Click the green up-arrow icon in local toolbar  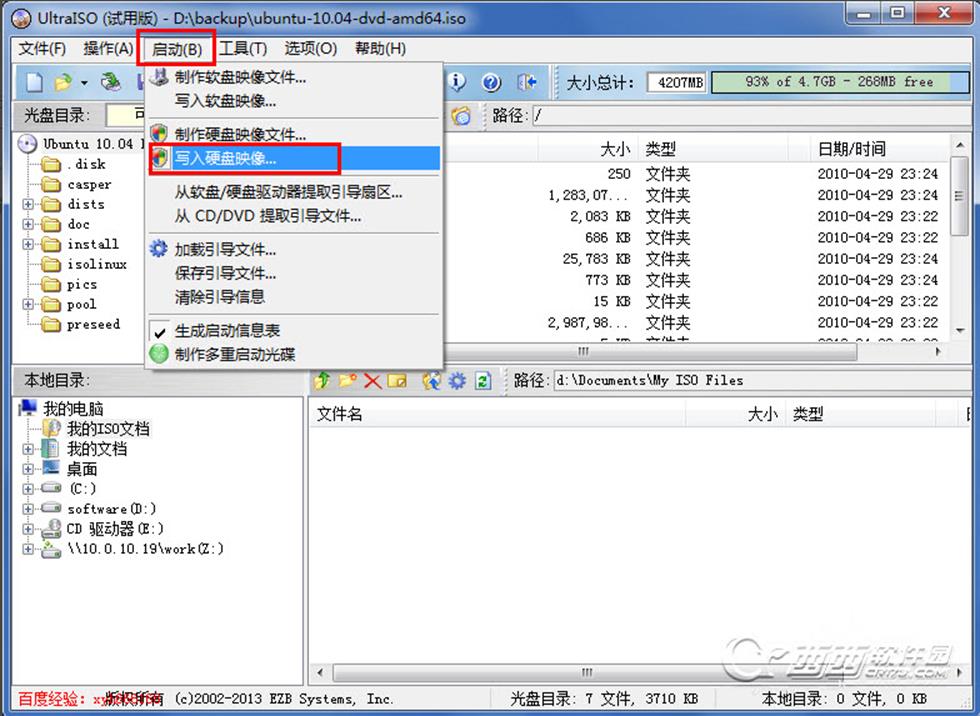[x=322, y=381]
